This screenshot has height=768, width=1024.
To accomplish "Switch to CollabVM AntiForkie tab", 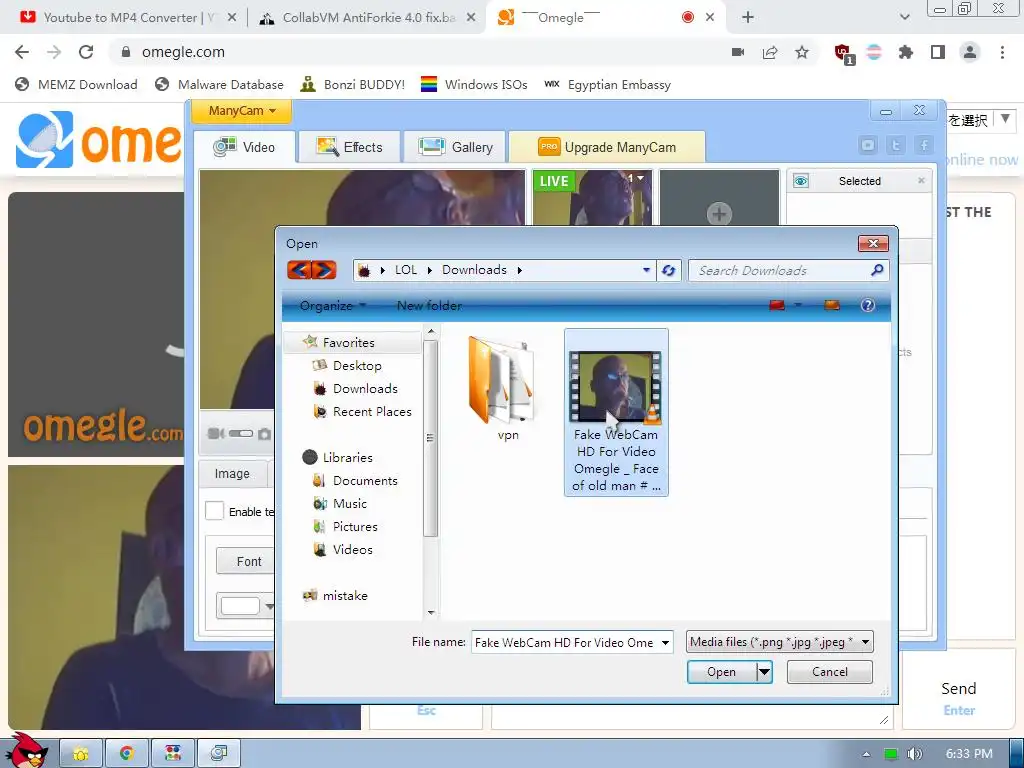I will coord(368,18).
